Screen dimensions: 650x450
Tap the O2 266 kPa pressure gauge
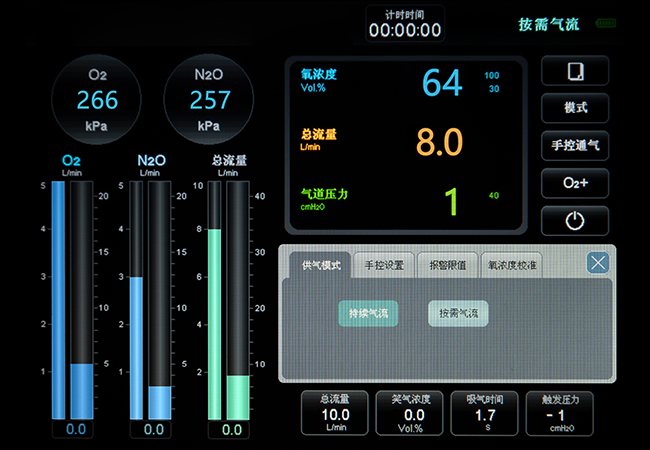click(97, 98)
